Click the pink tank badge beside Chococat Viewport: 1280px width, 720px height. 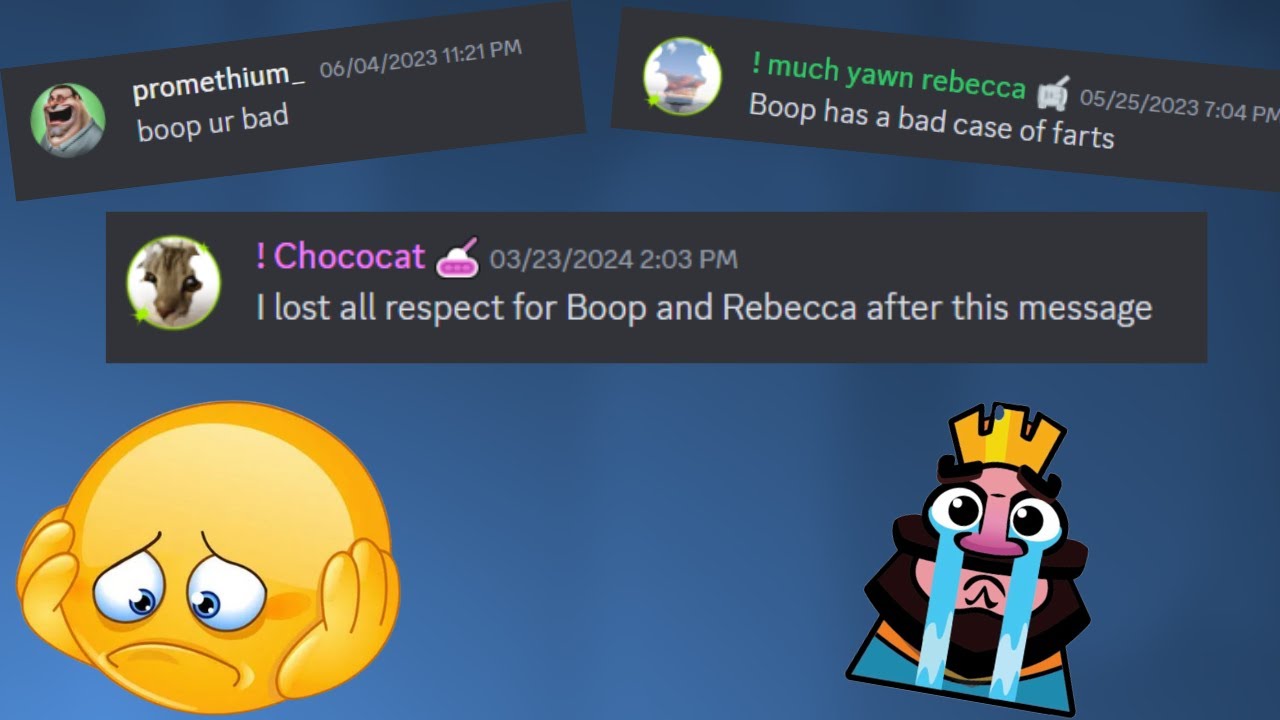[457, 257]
